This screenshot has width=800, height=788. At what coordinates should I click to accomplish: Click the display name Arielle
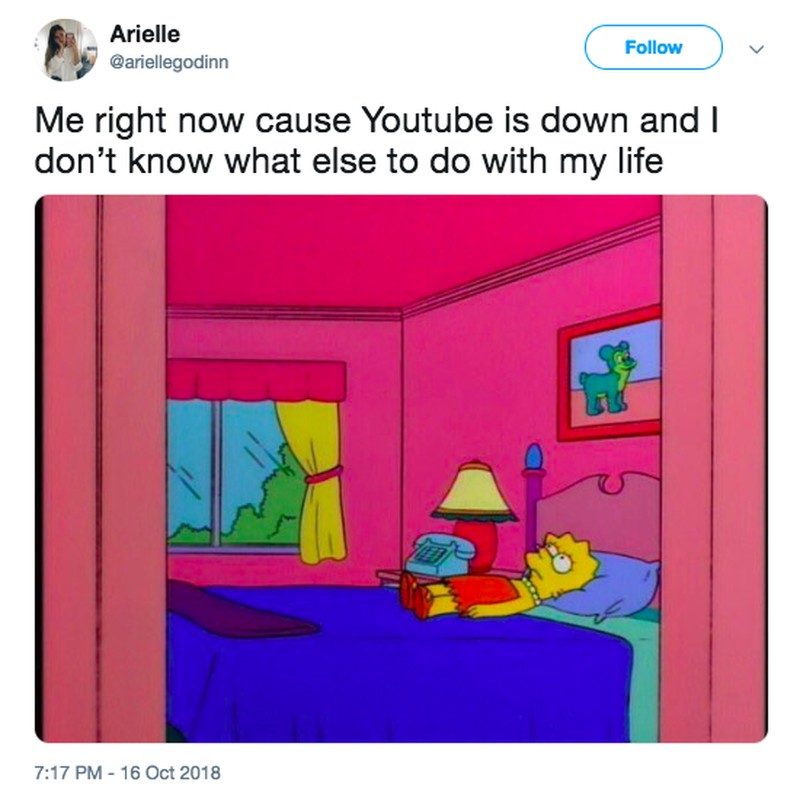[145, 34]
